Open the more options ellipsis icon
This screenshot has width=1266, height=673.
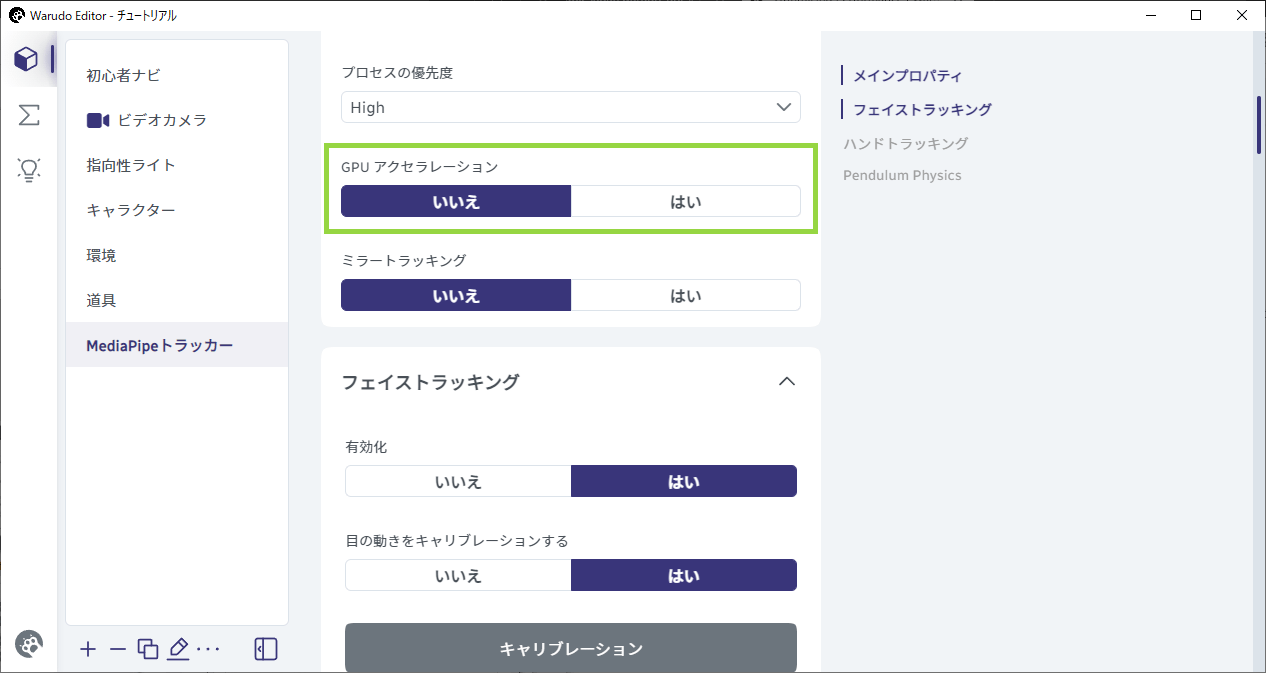[207, 649]
